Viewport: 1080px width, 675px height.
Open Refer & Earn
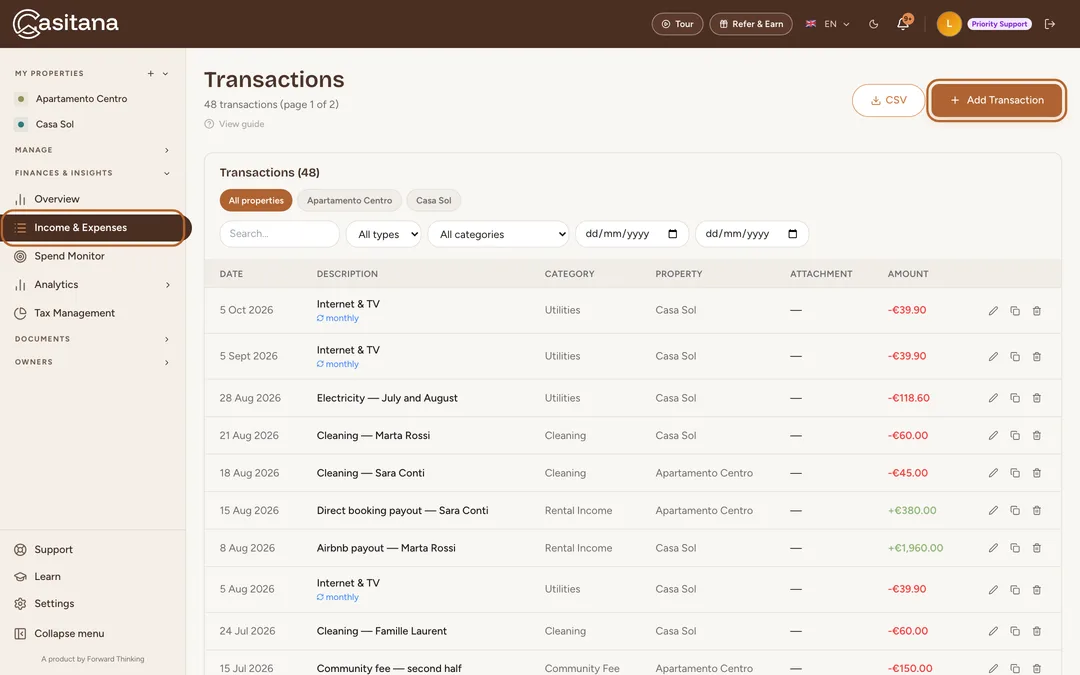pyautogui.click(x=751, y=24)
